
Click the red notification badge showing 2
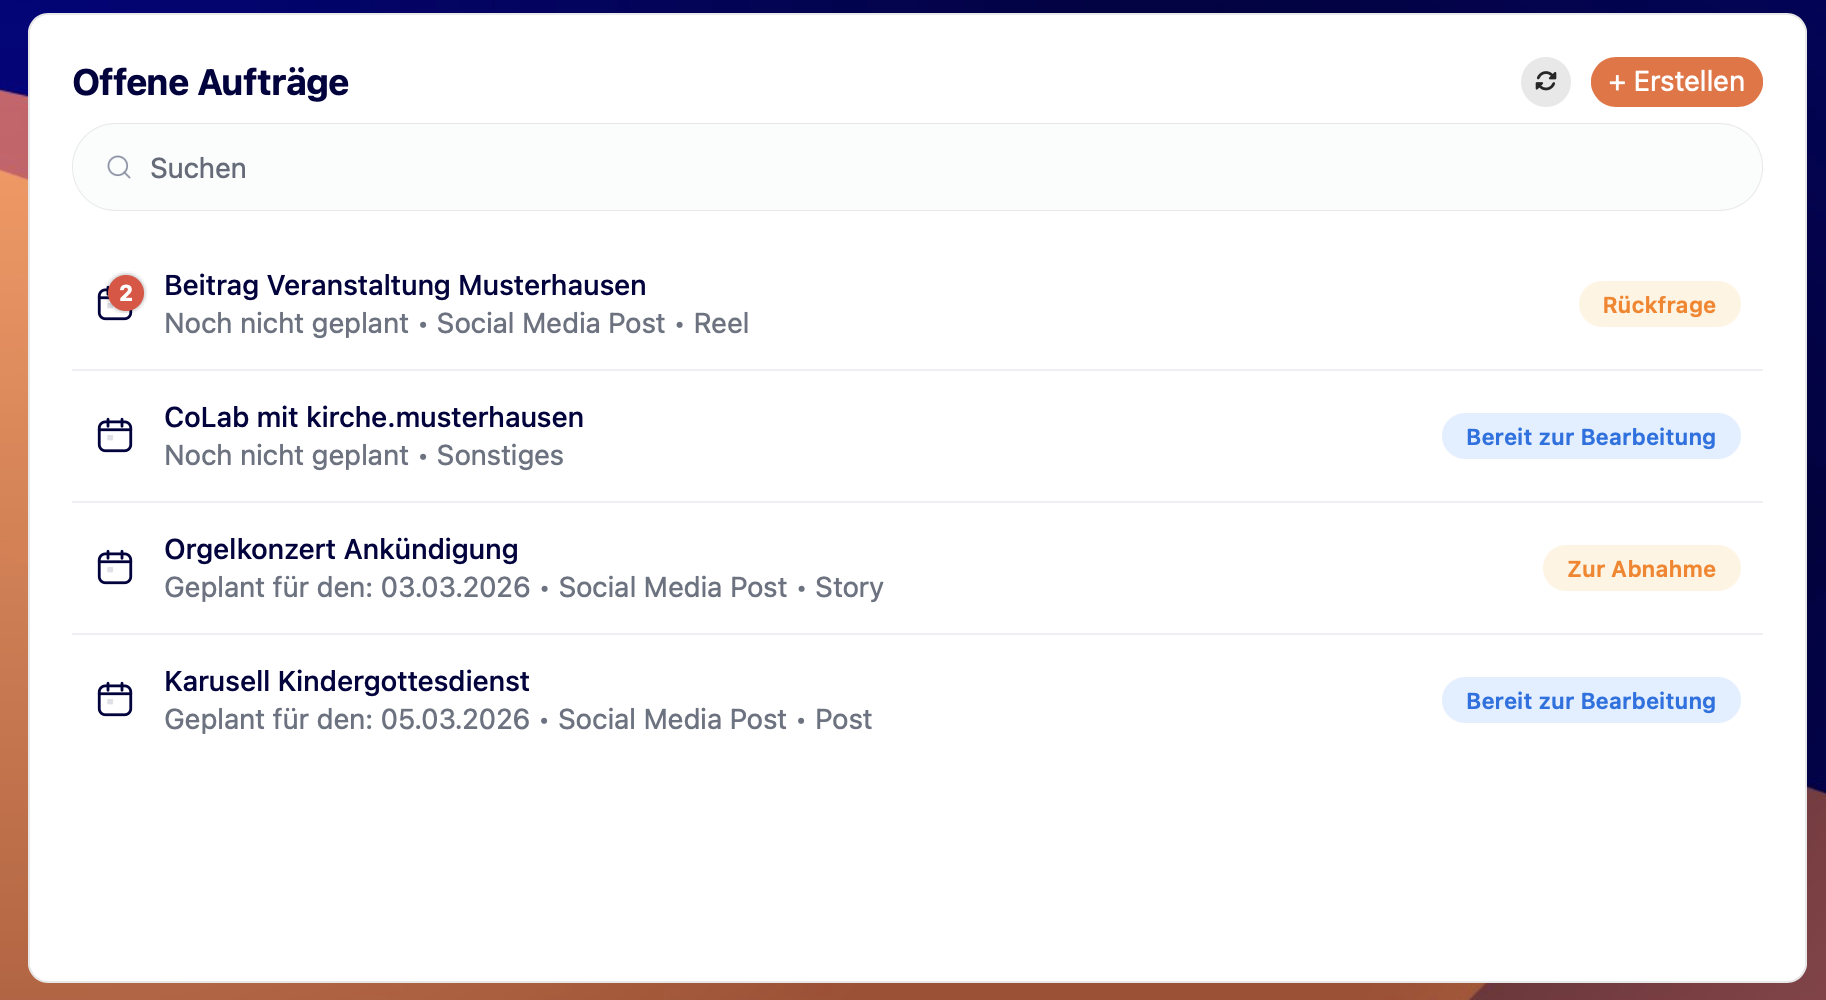126,293
